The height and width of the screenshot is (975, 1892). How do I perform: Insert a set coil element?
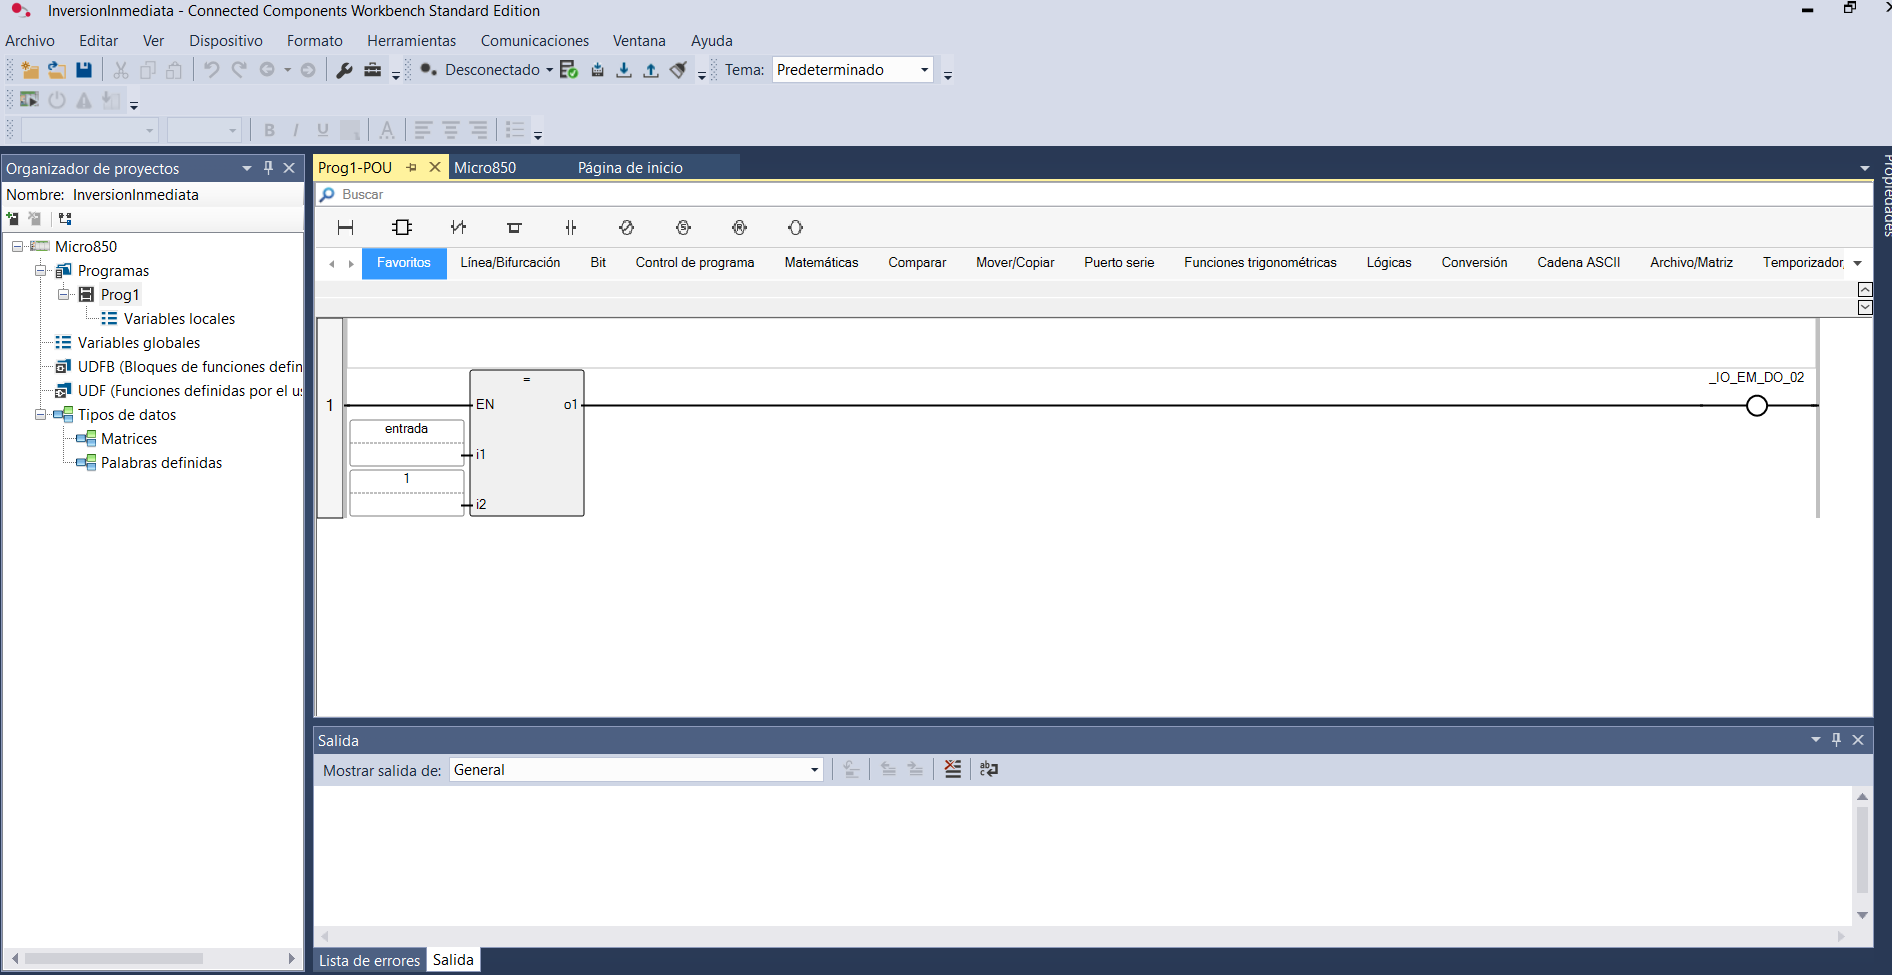683,228
